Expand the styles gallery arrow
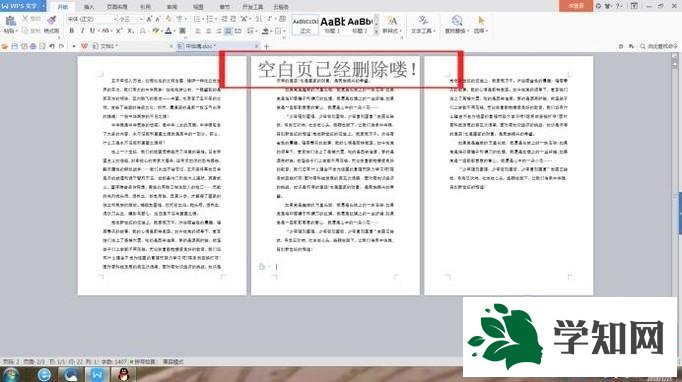 tap(376, 32)
